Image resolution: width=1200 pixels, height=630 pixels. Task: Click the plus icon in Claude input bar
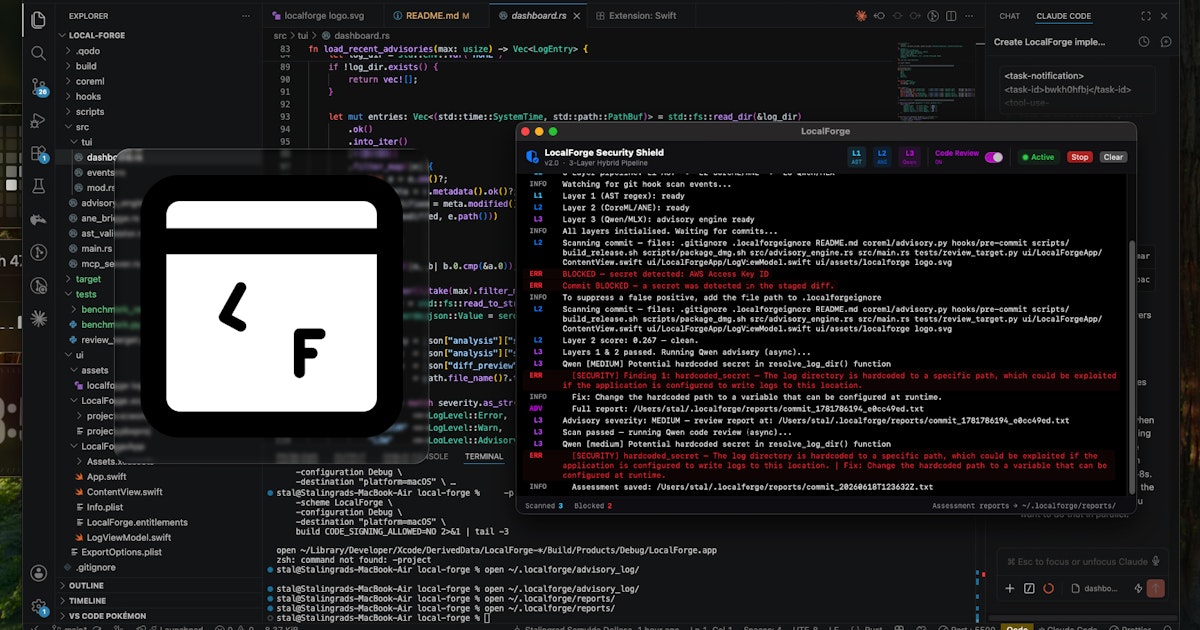1010,589
